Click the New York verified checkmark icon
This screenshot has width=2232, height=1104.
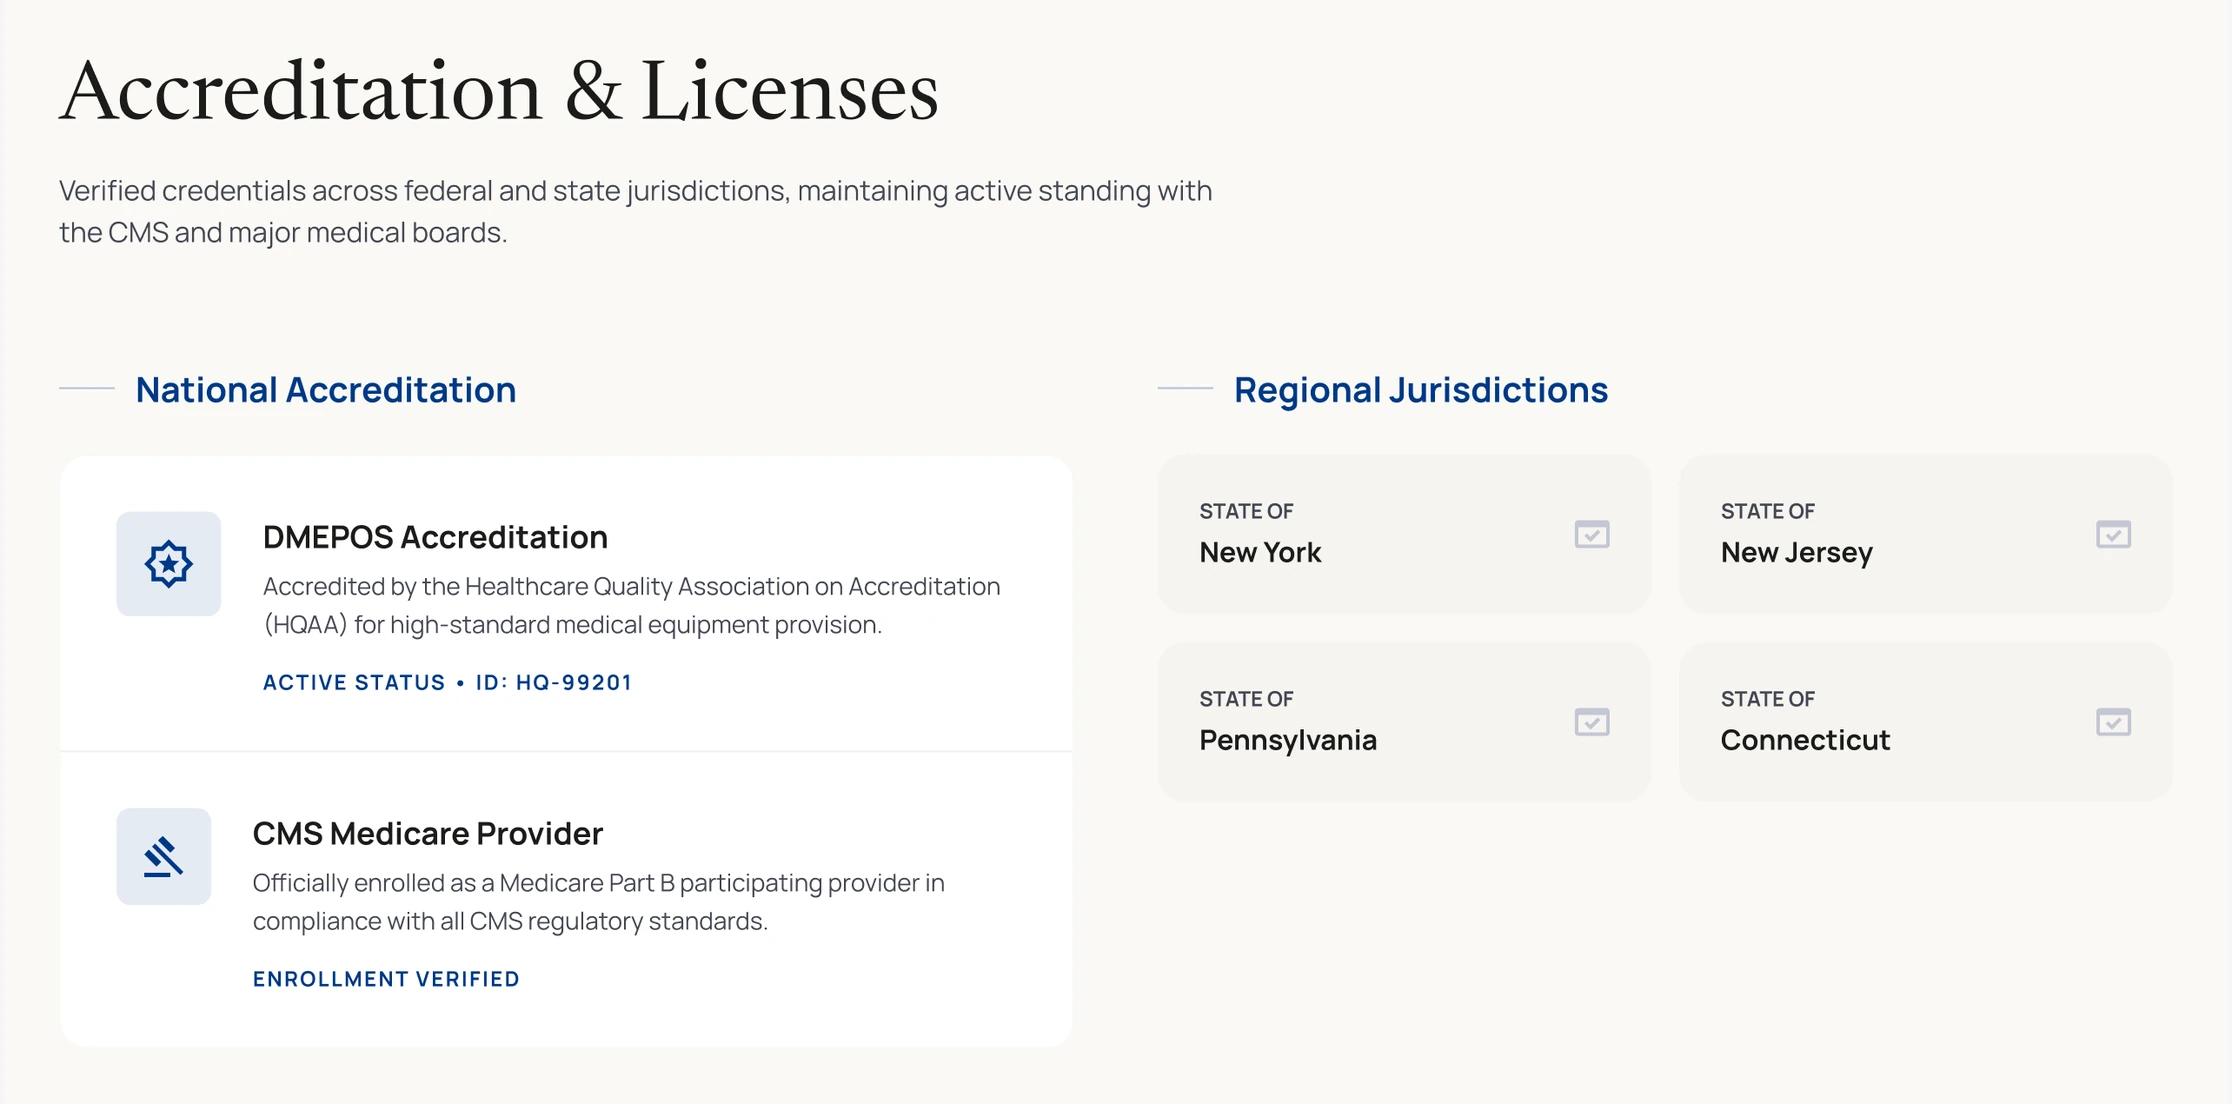click(1592, 534)
